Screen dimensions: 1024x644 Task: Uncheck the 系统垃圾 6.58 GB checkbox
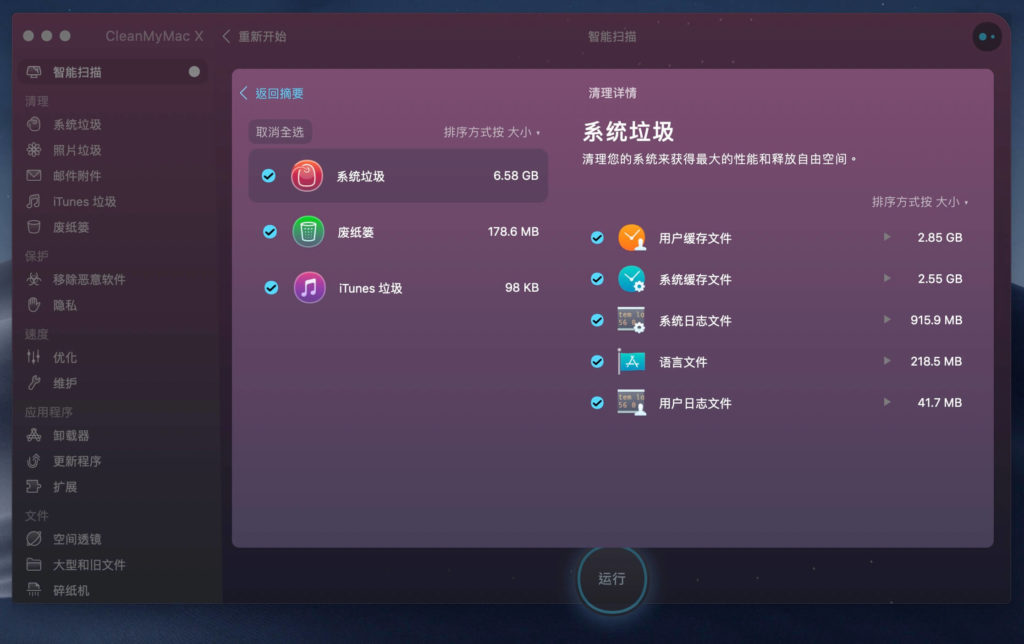pos(268,176)
